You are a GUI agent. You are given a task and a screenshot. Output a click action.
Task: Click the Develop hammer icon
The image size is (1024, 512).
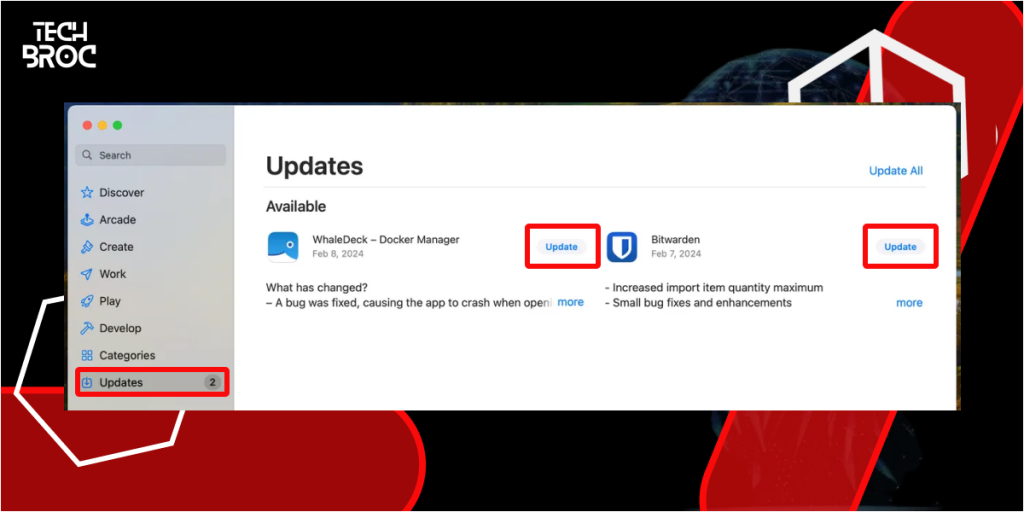pyautogui.click(x=87, y=328)
